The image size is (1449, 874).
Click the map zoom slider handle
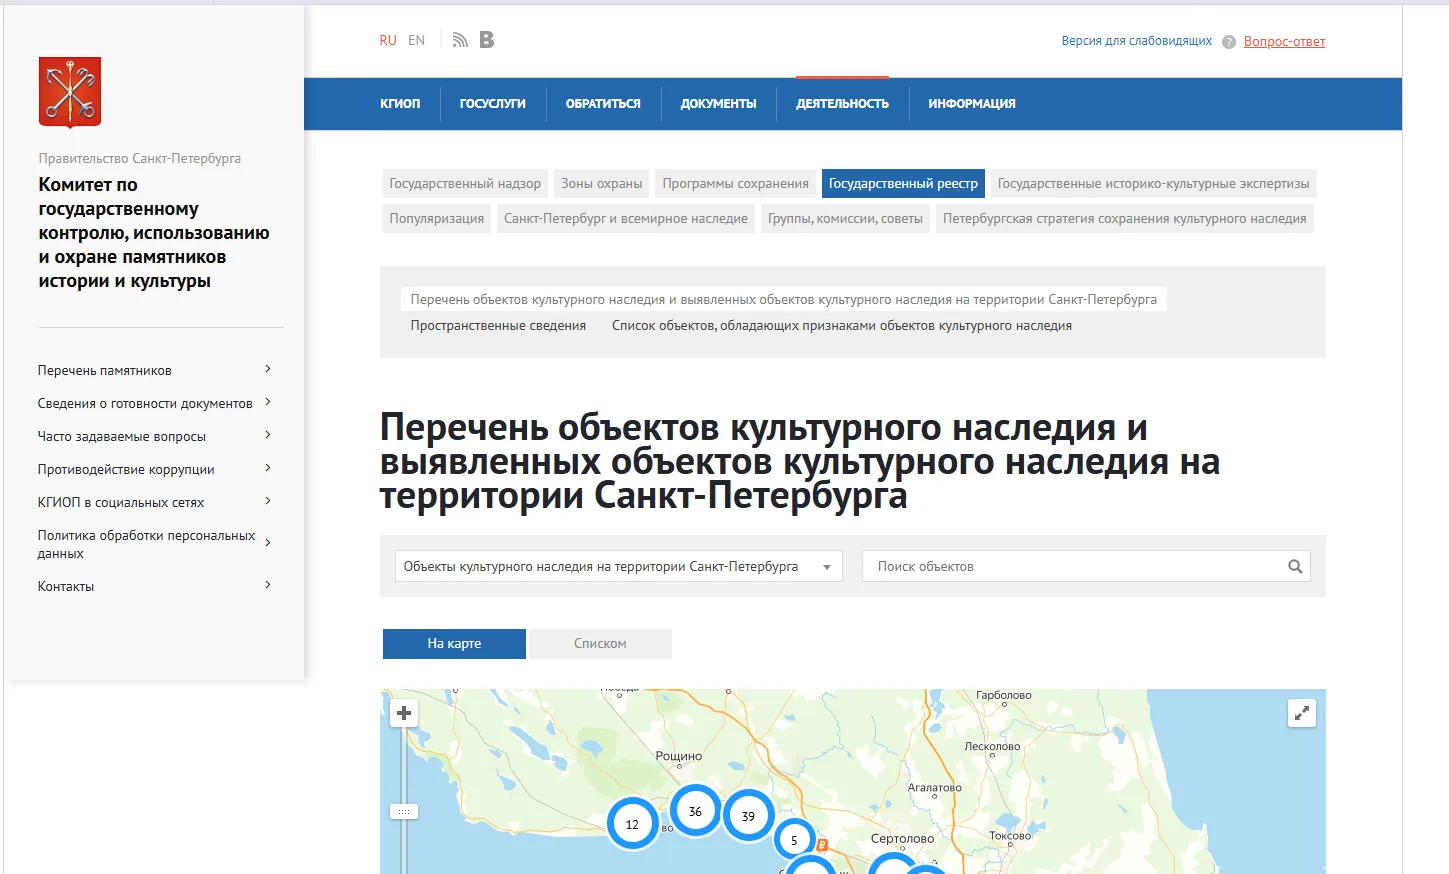tap(404, 812)
